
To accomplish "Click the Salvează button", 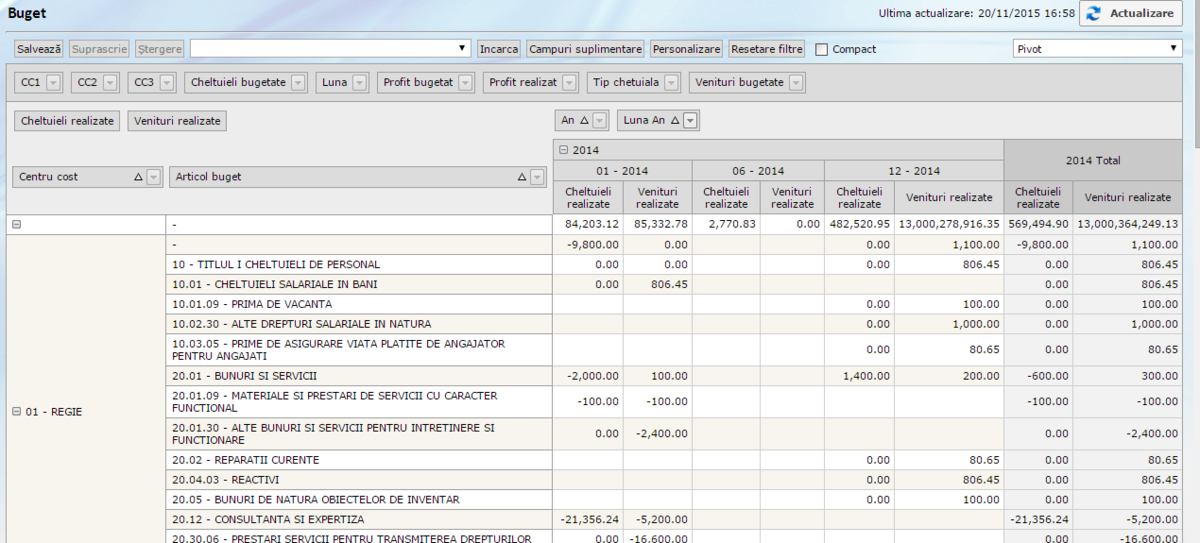I will (x=39, y=48).
